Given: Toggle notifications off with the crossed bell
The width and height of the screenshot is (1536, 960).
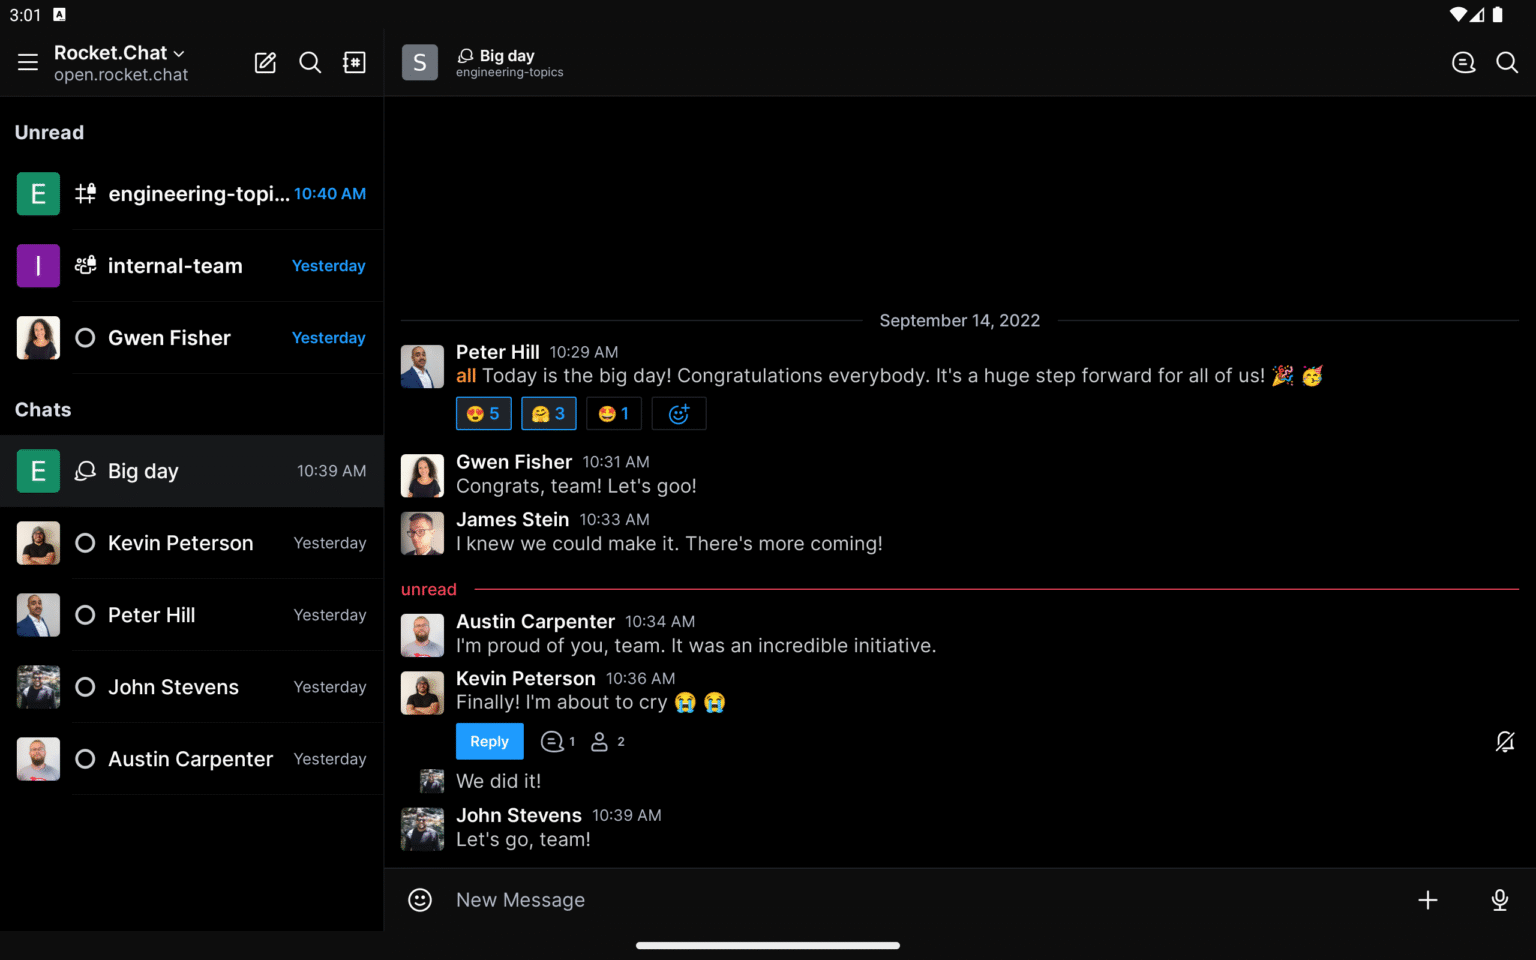Looking at the screenshot, I should click(1505, 741).
